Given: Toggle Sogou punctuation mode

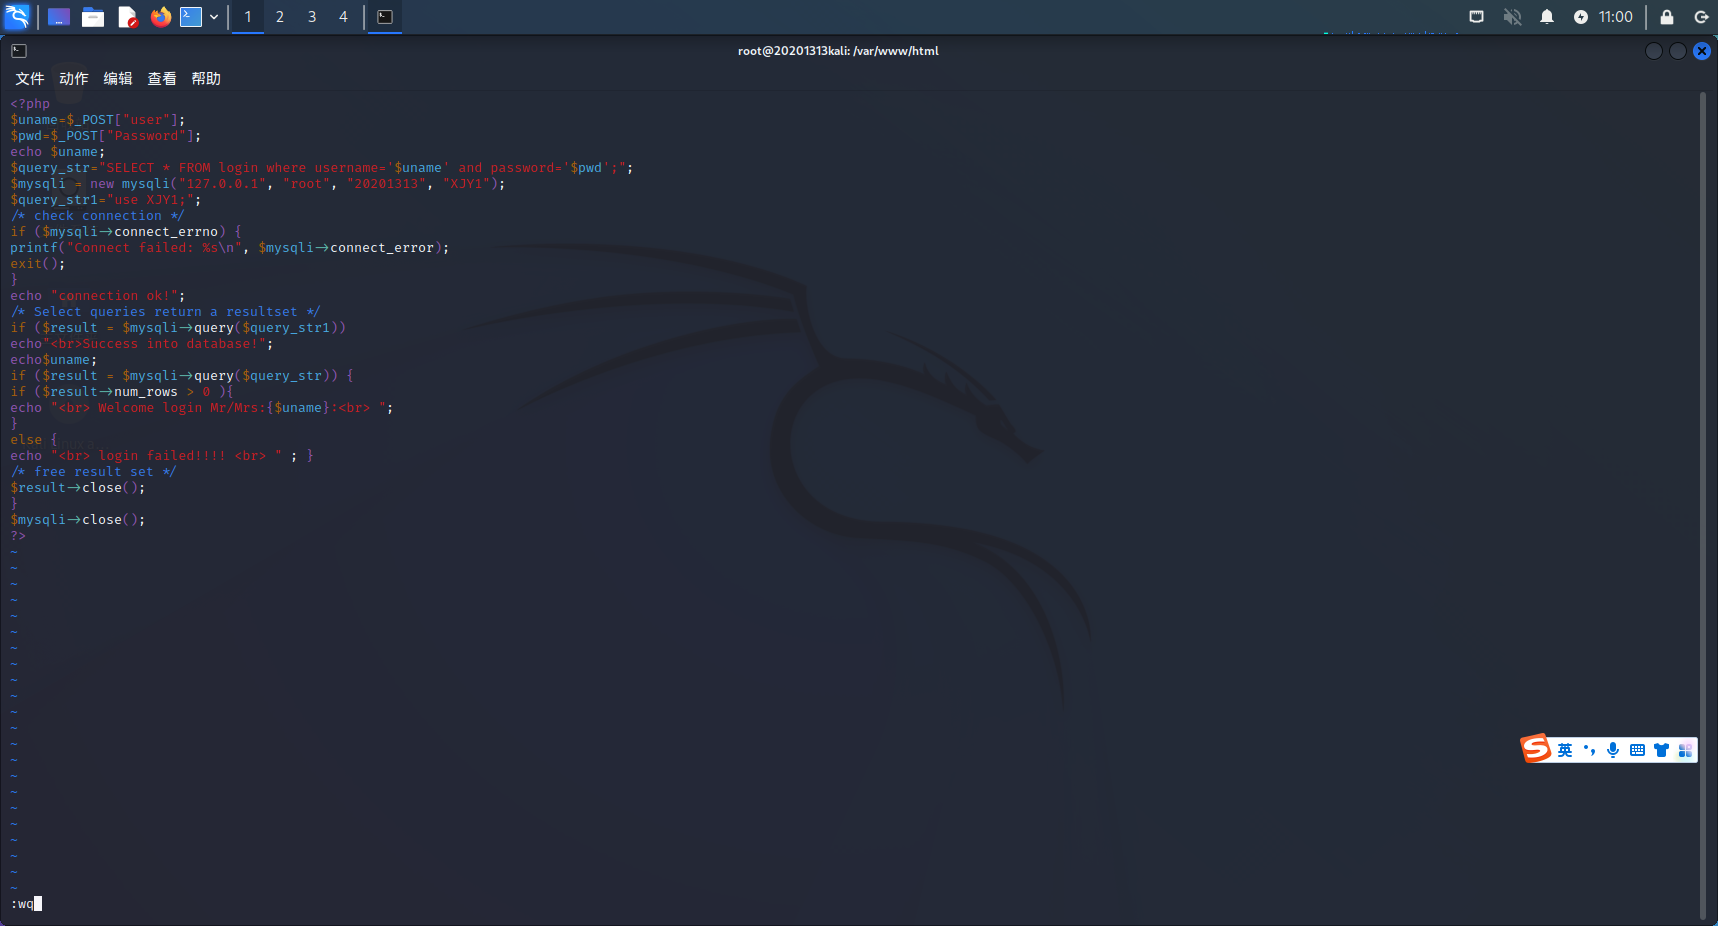Looking at the screenshot, I should pyautogui.click(x=1589, y=750).
